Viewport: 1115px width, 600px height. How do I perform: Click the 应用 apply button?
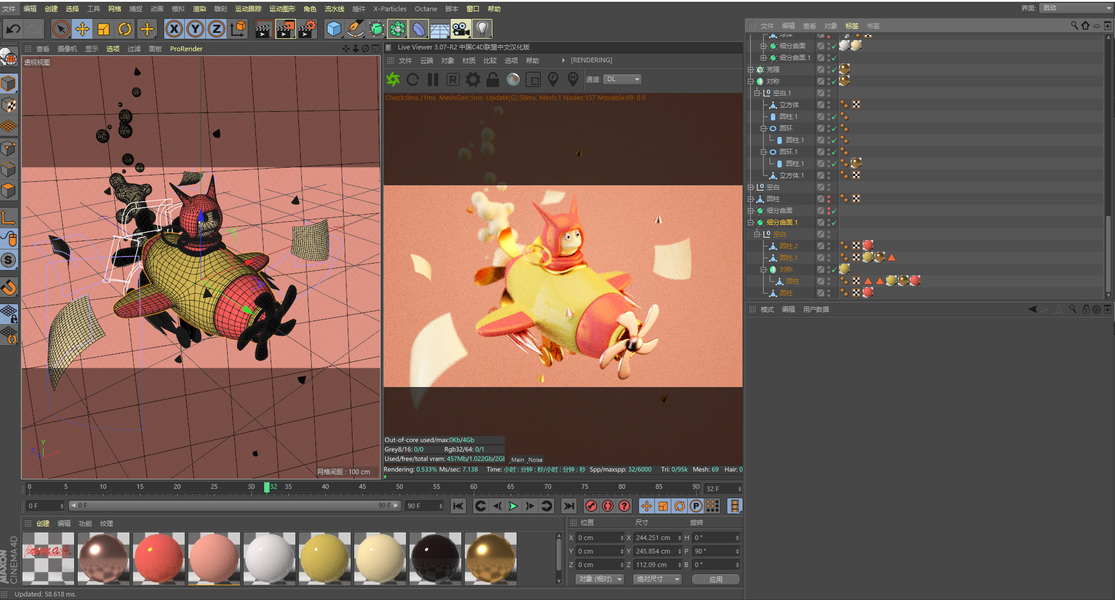715,579
